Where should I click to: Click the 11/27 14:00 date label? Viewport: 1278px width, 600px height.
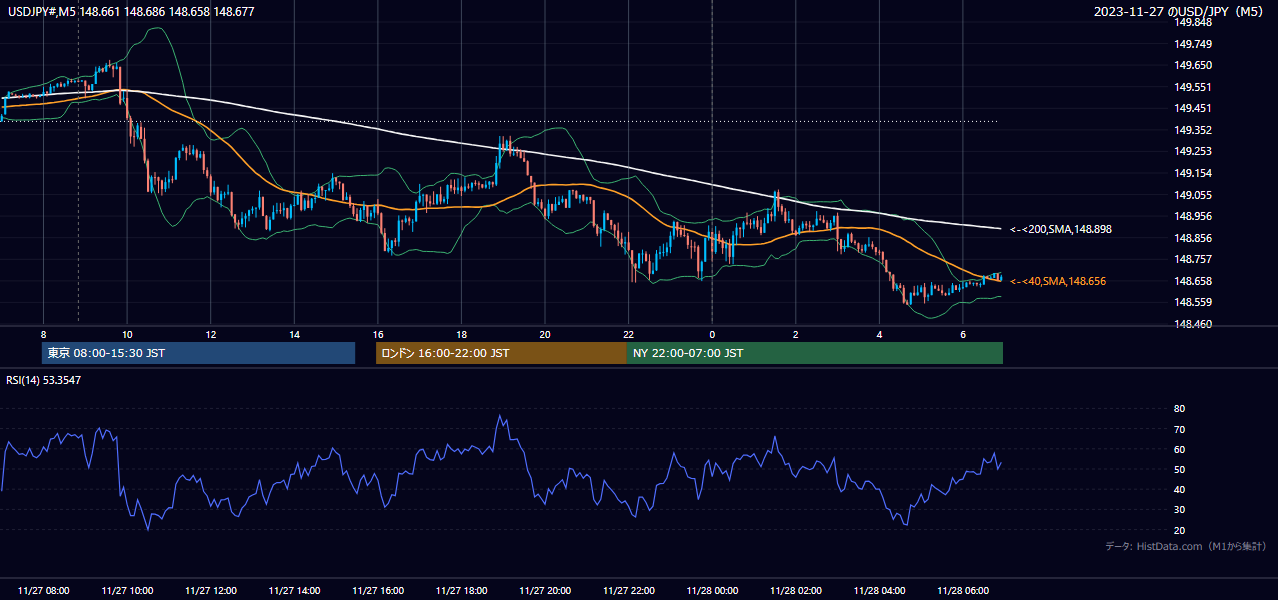(294, 591)
